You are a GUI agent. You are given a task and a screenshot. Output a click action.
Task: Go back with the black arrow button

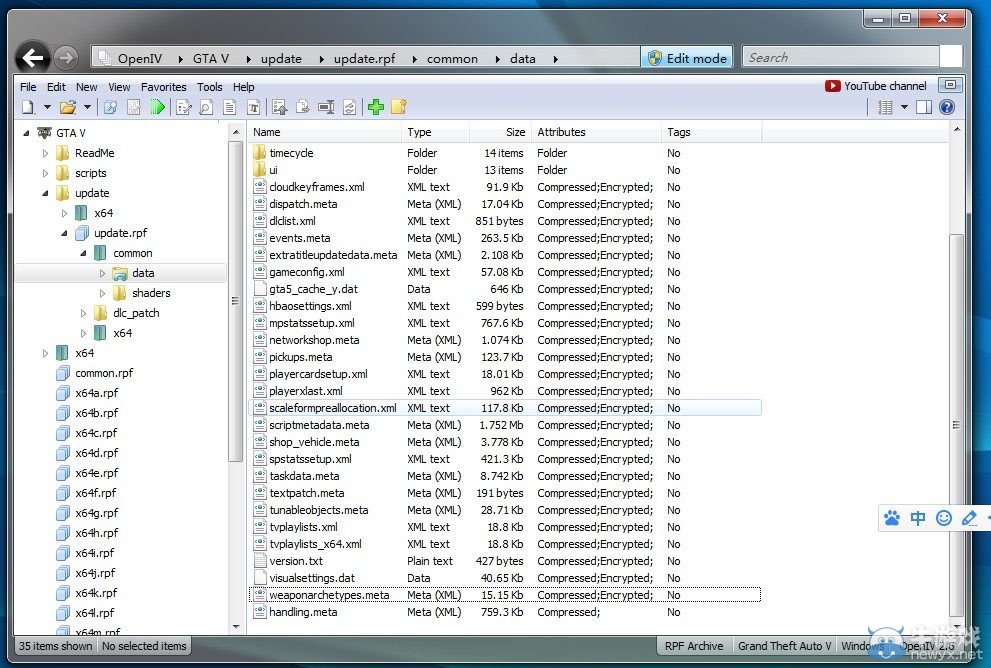tap(32, 58)
